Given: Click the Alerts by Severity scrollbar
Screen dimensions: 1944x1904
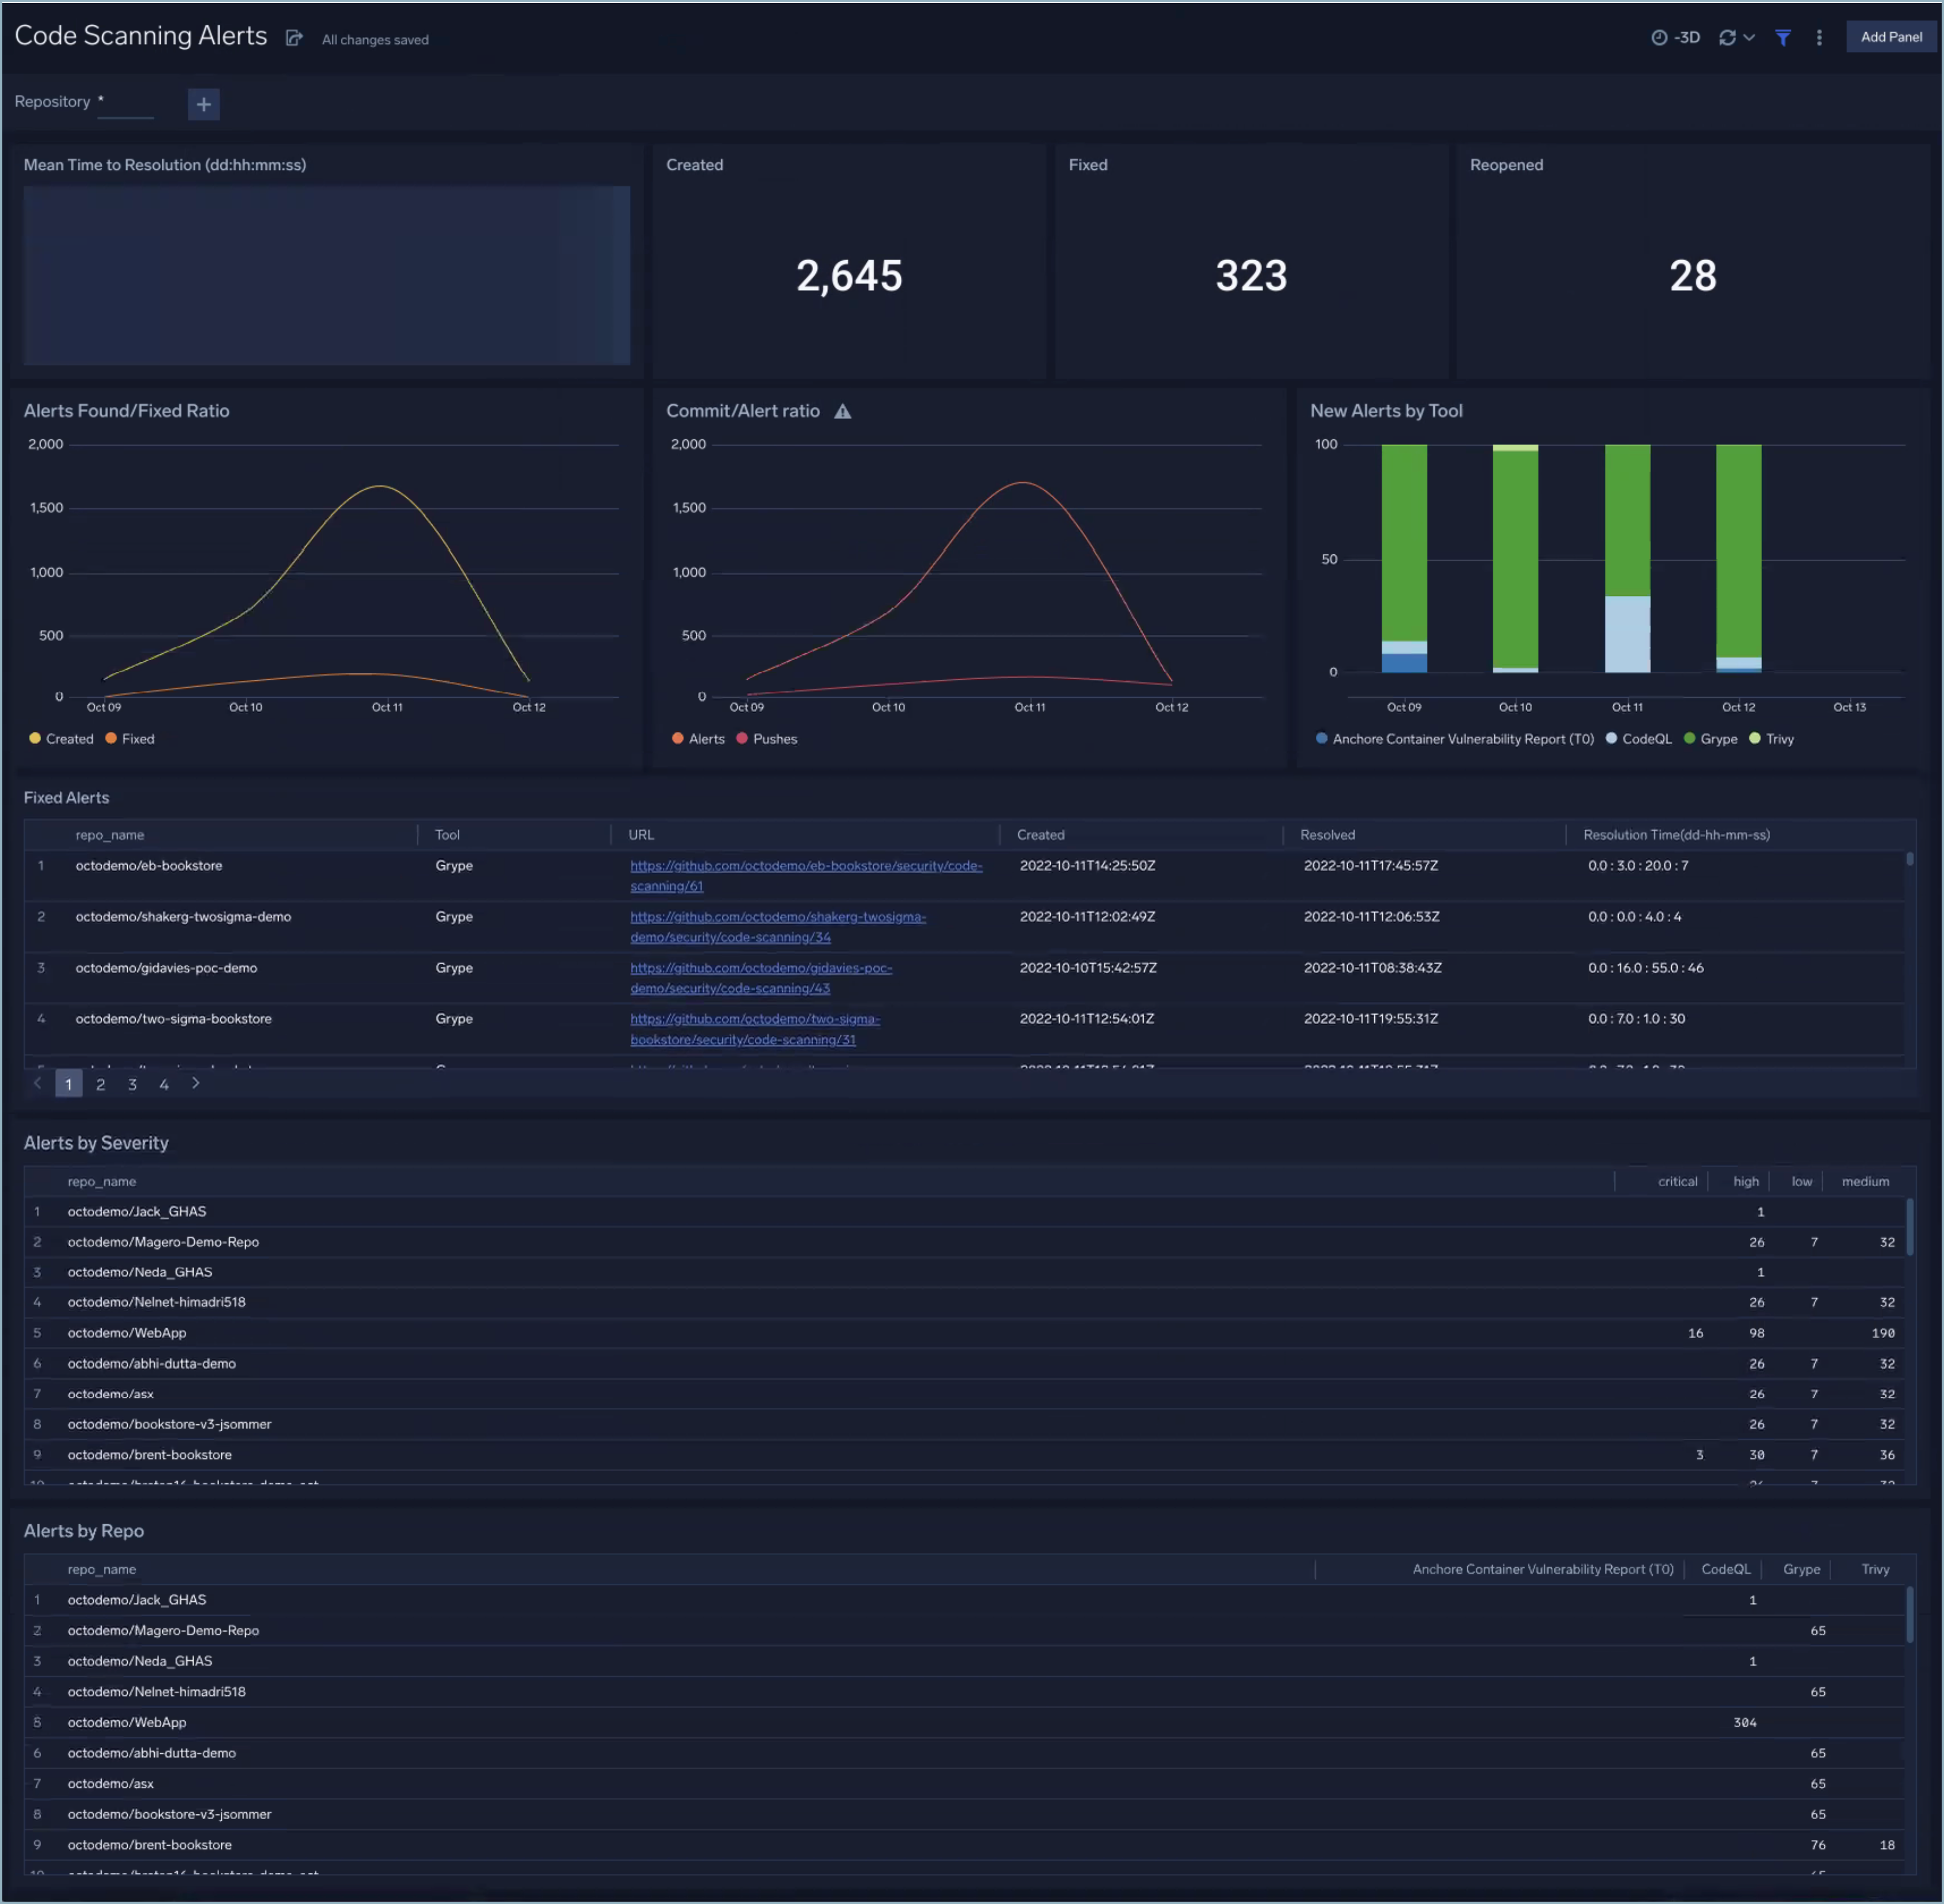Looking at the screenshot, I should (1909, 1227).
